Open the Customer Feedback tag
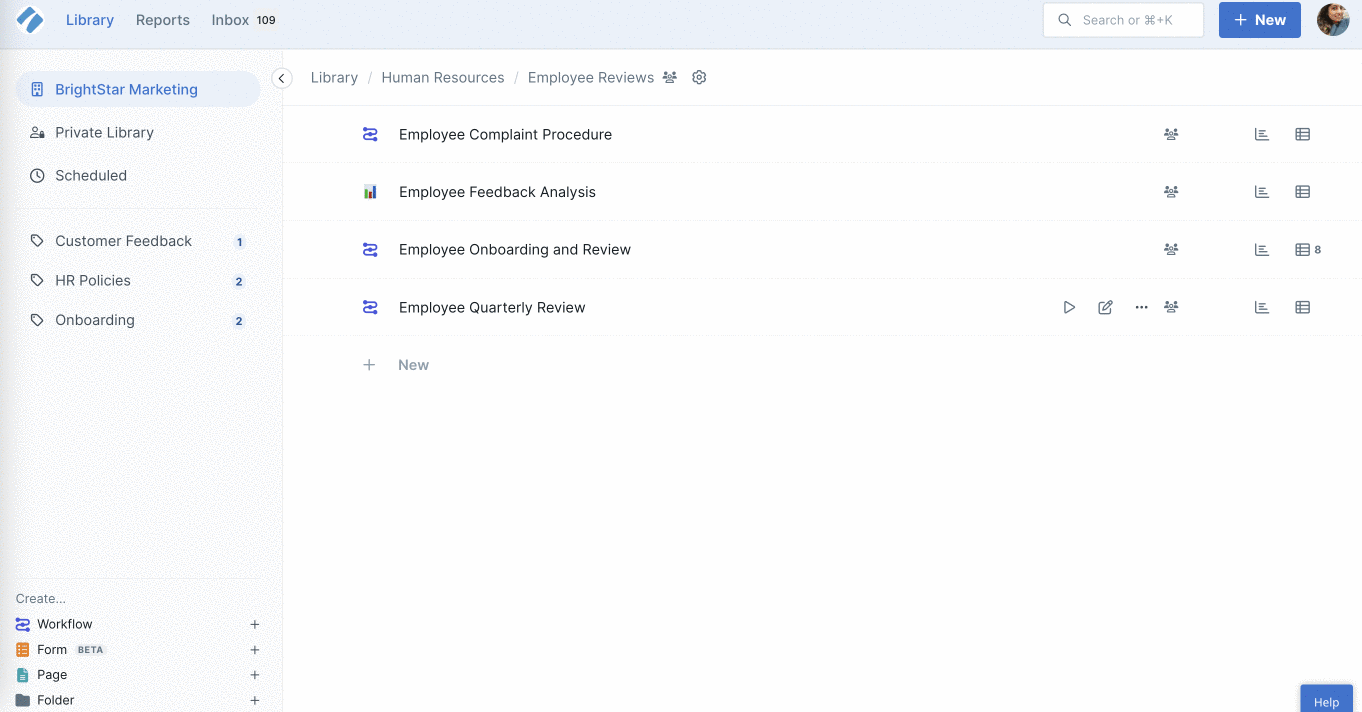 point(123,240)
